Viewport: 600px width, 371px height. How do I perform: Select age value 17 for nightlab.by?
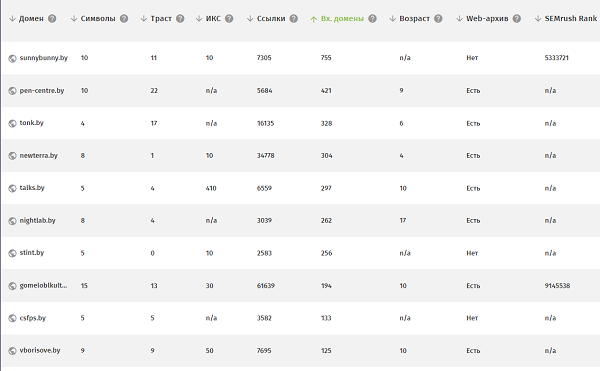403,221
